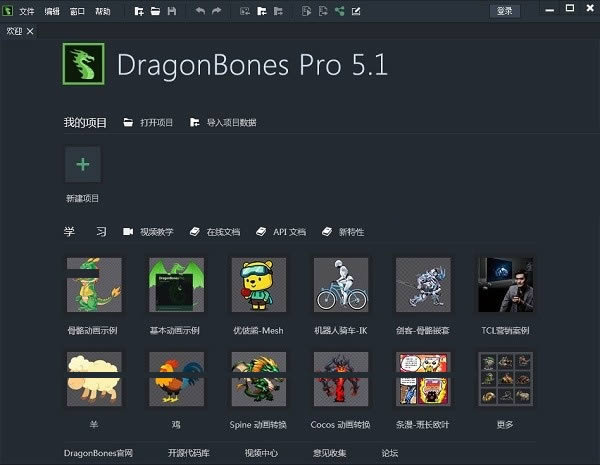
Task: Open 在线文档 online docs
Action: click(x=215, y=232)
